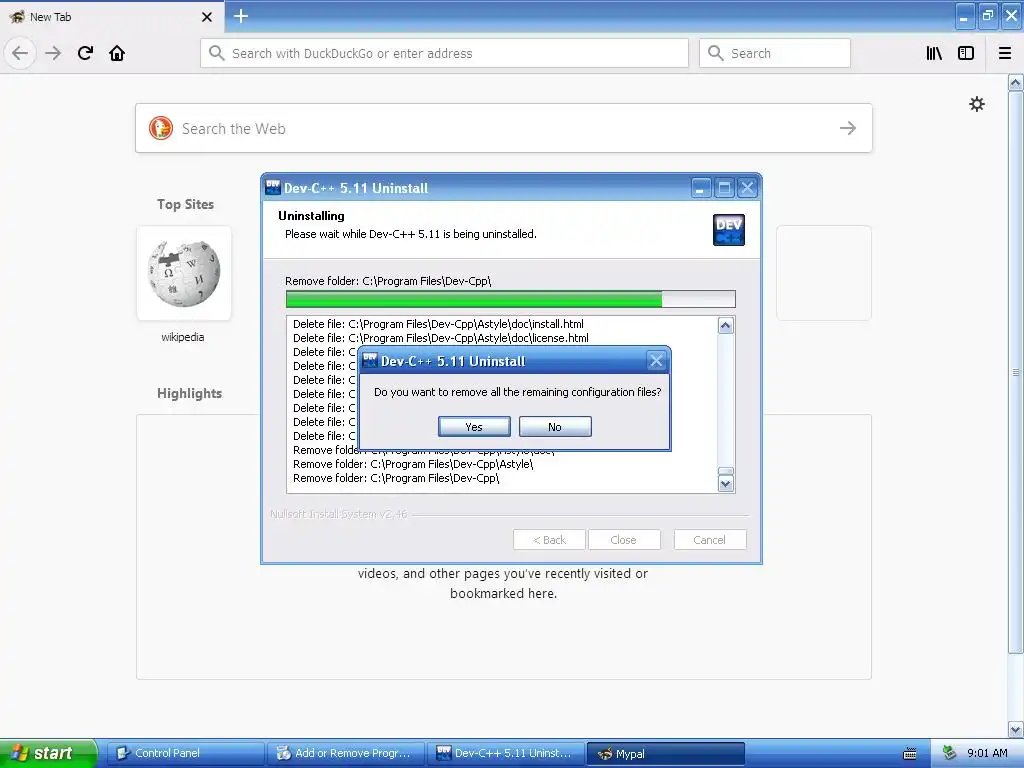Click the Search the Web field

pos(504,128)
